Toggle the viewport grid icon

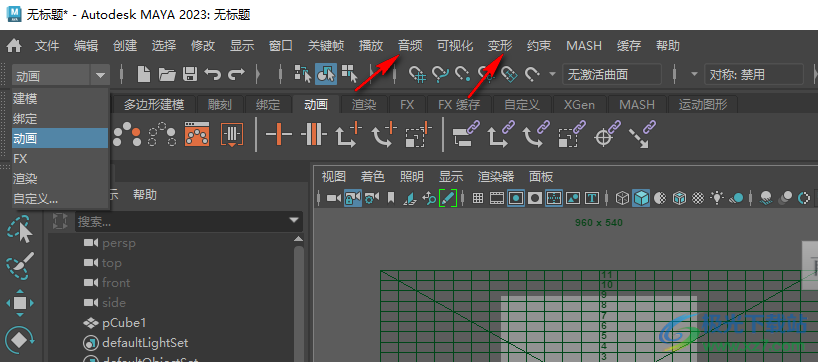477,198
